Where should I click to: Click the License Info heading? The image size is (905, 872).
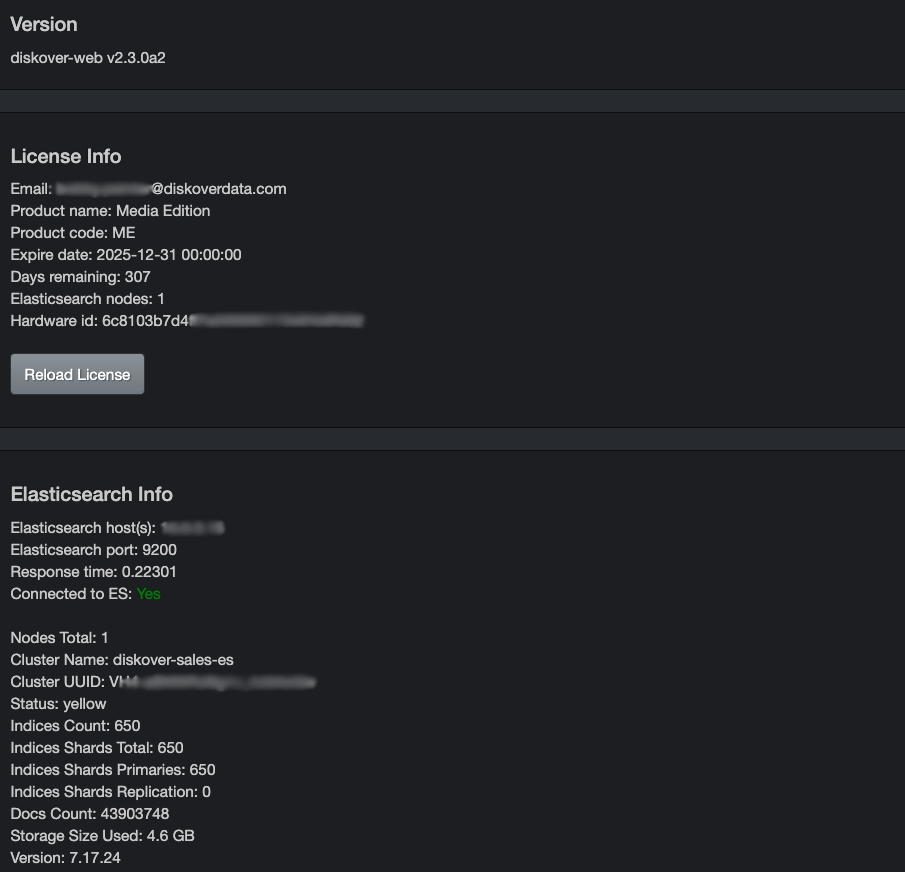[x=65, y=156]
